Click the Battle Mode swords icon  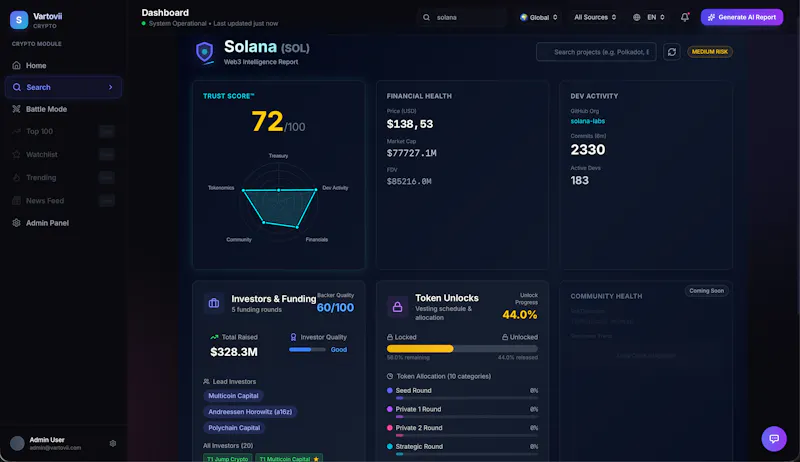(16, 109)
